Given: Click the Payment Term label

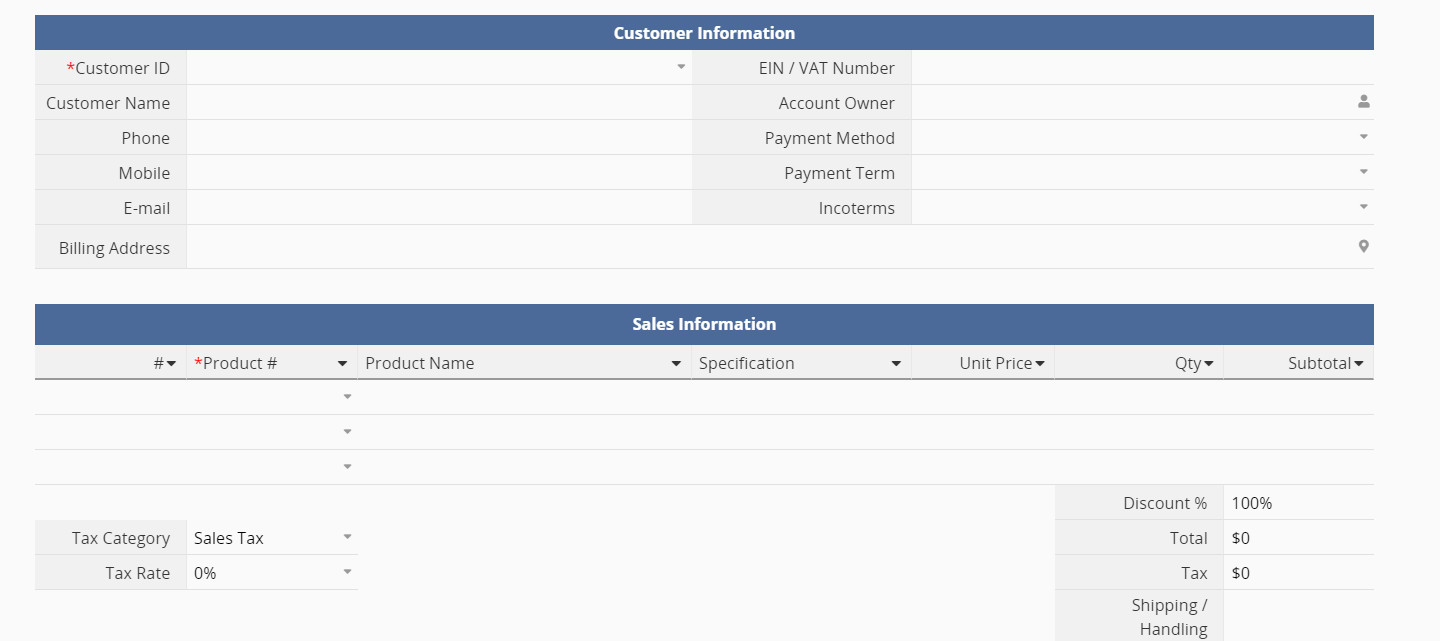Looking at the screenshot, I should (840, 173).
